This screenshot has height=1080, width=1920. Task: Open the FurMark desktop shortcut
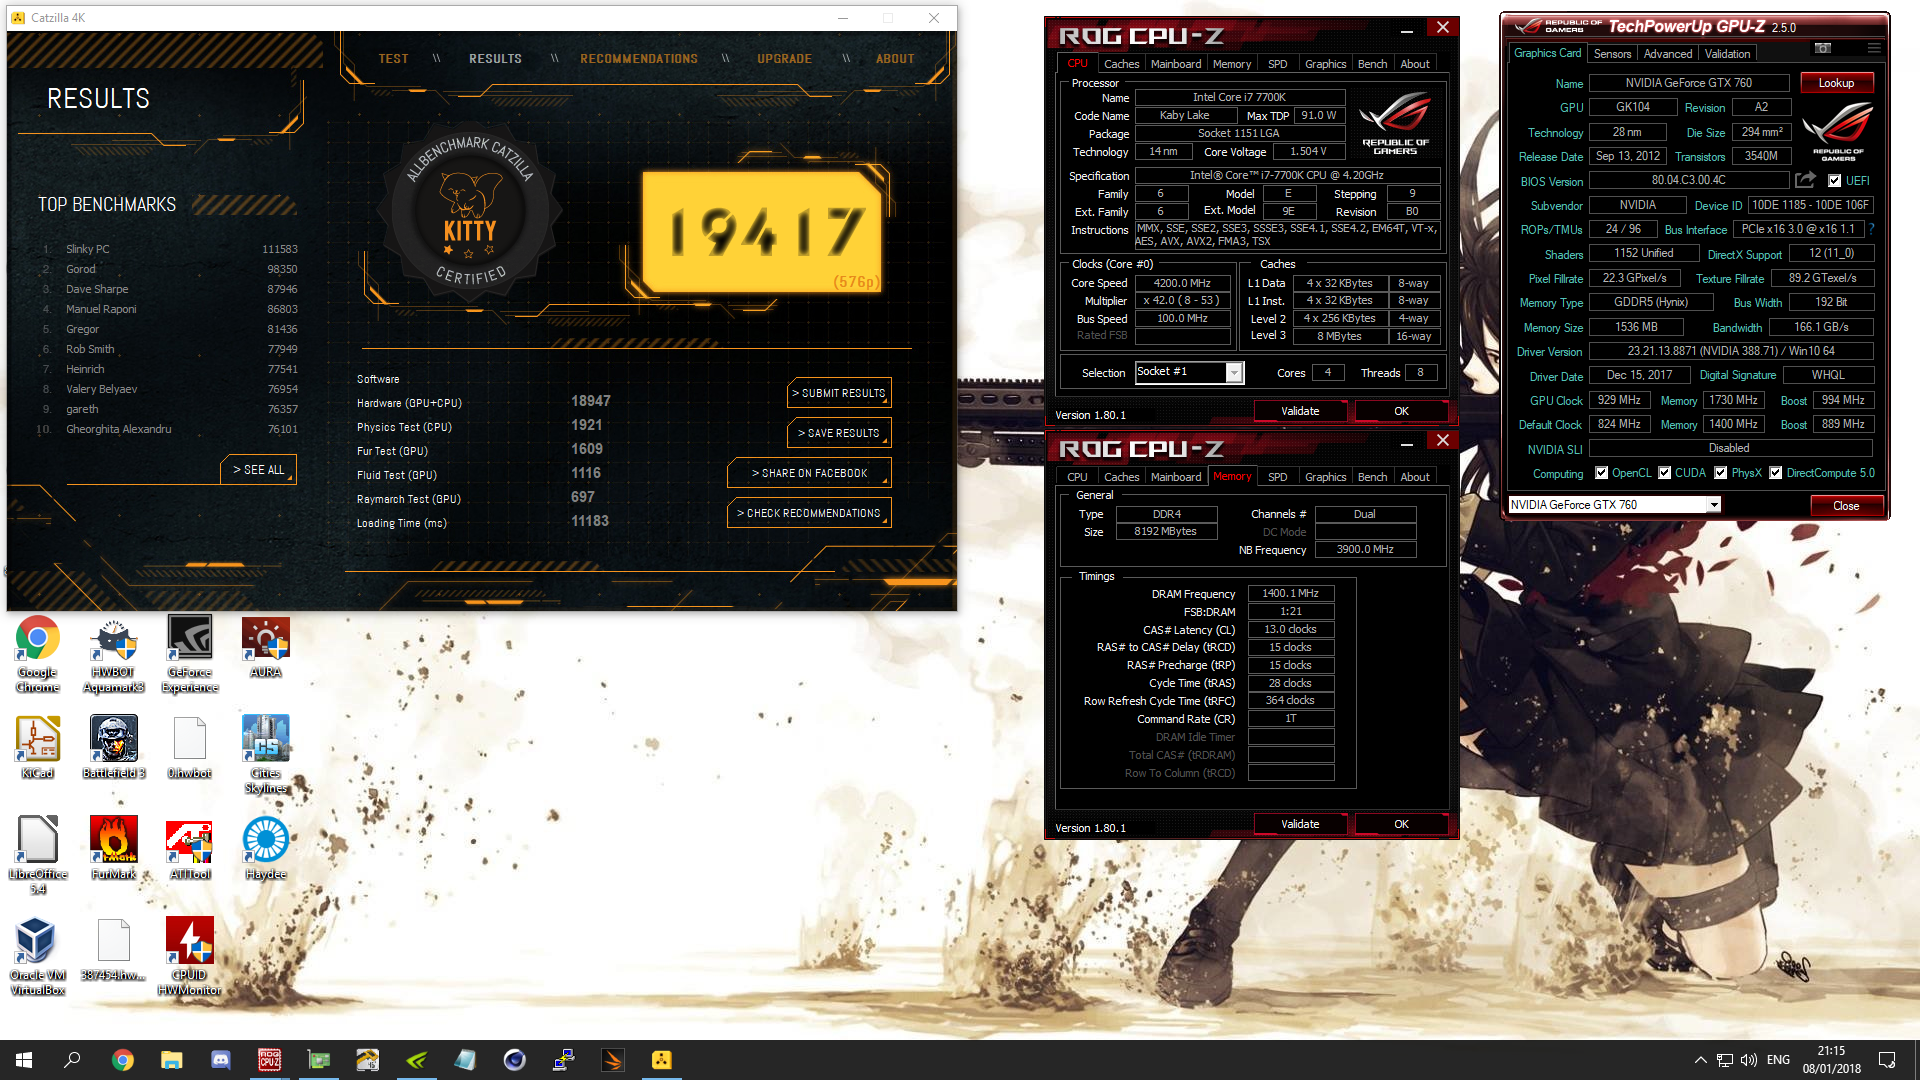click(113, 848)
